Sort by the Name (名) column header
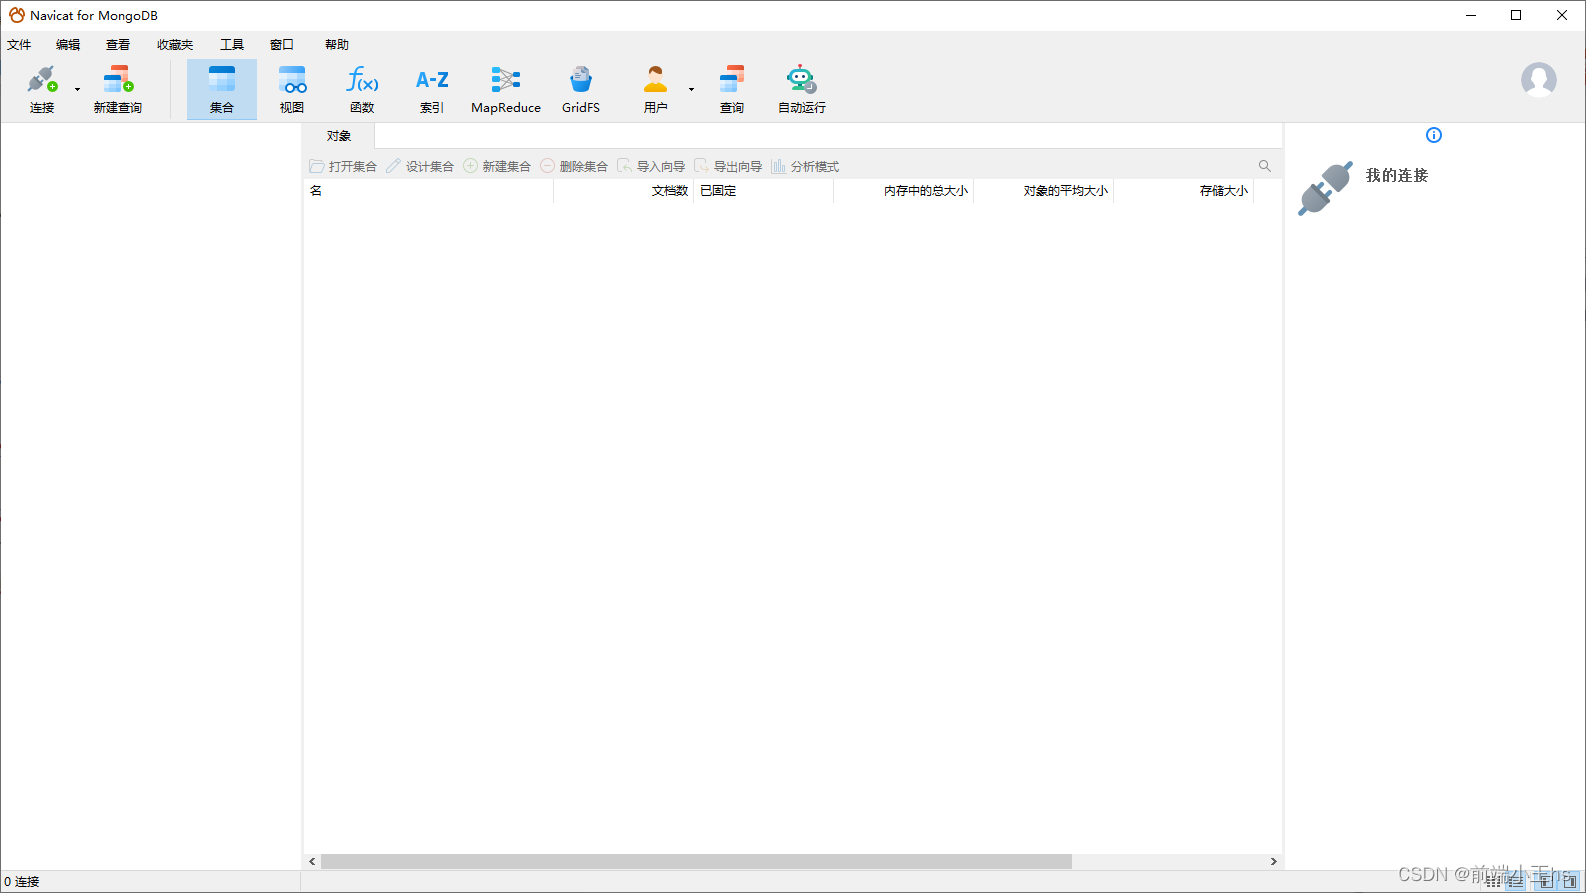 [x=428, y=191]
